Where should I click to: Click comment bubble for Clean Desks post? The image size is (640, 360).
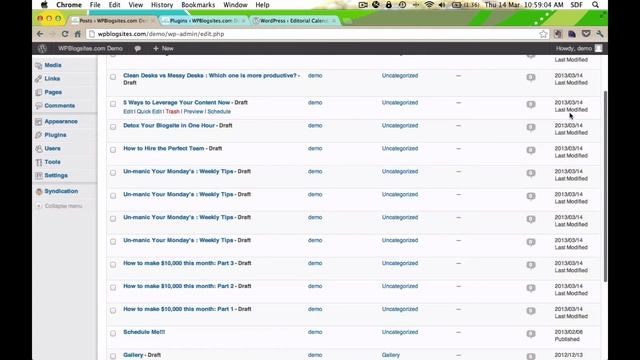point(531,77)
